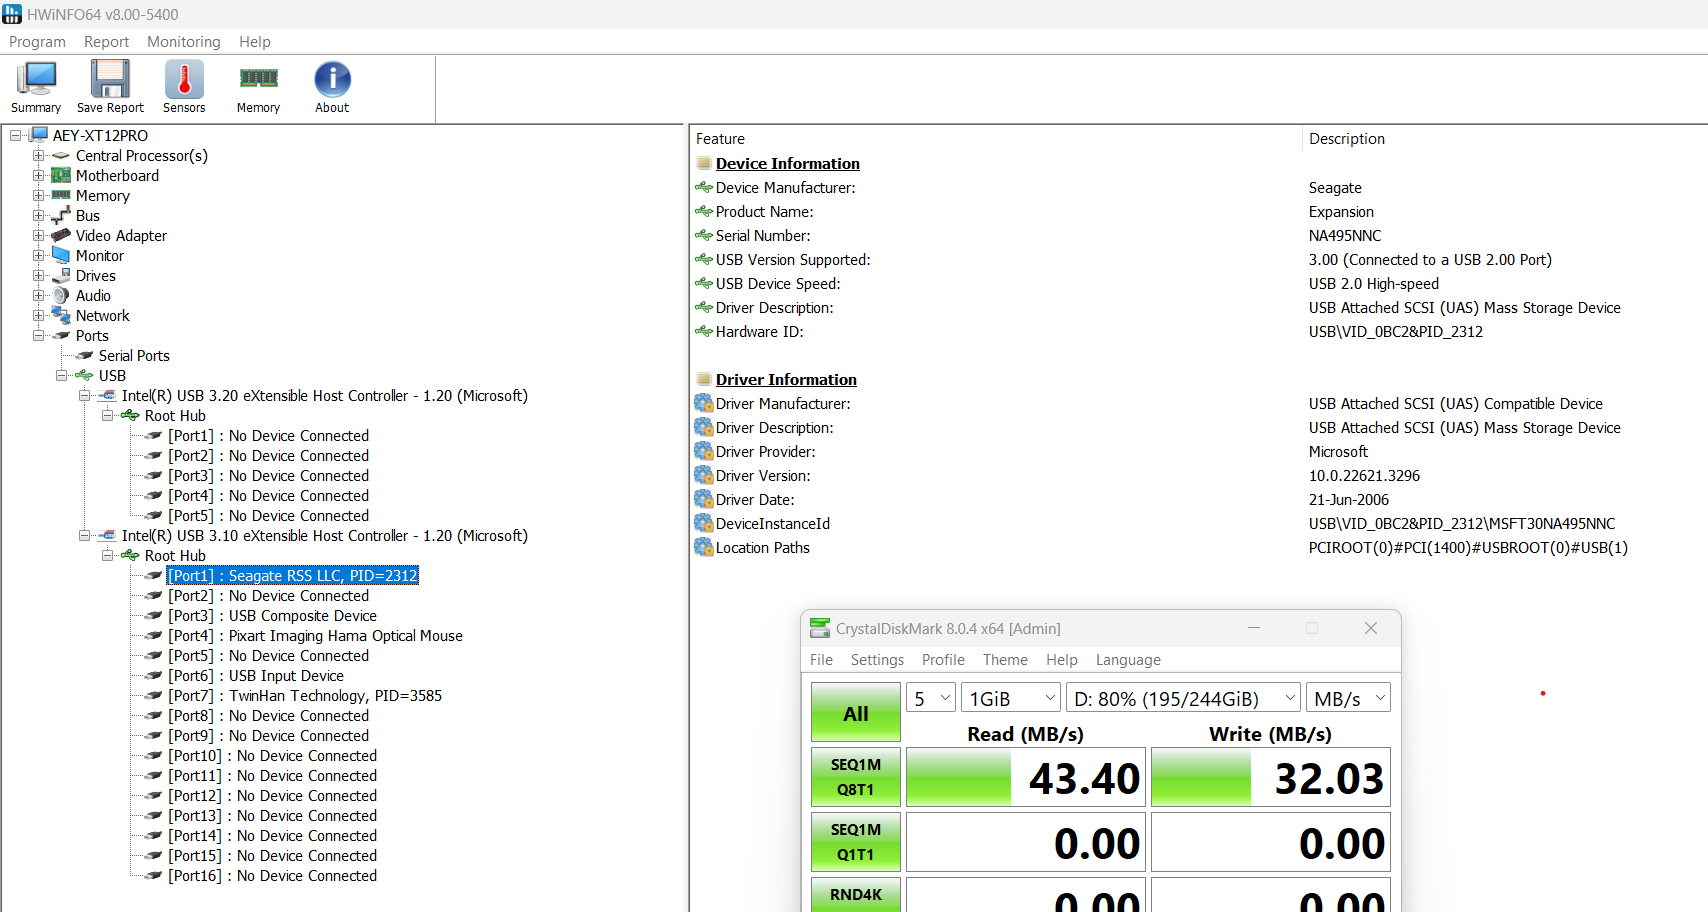Click the Serial Ports icon
The height and width of the screenshot is (912, 1708).
tap(84, 355)
